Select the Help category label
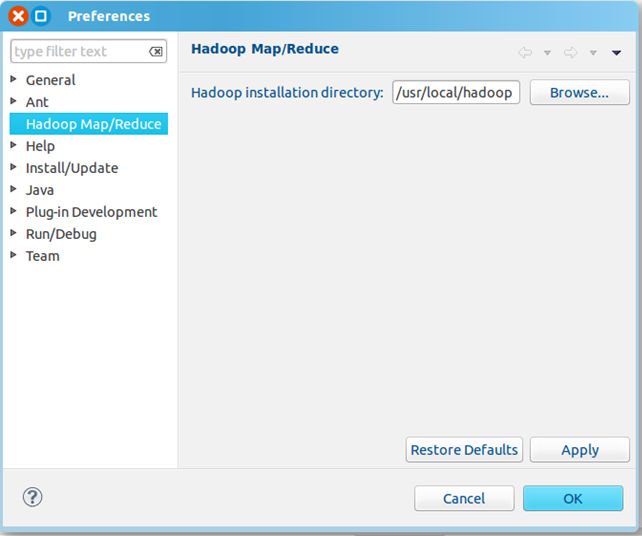The height and width of the screenshot is (536, 642). coord(40,146)
